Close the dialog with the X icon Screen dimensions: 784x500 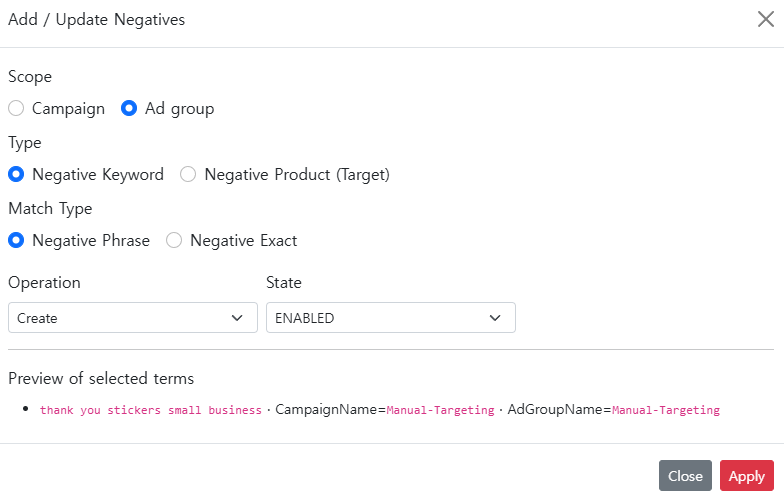[765, 20]
